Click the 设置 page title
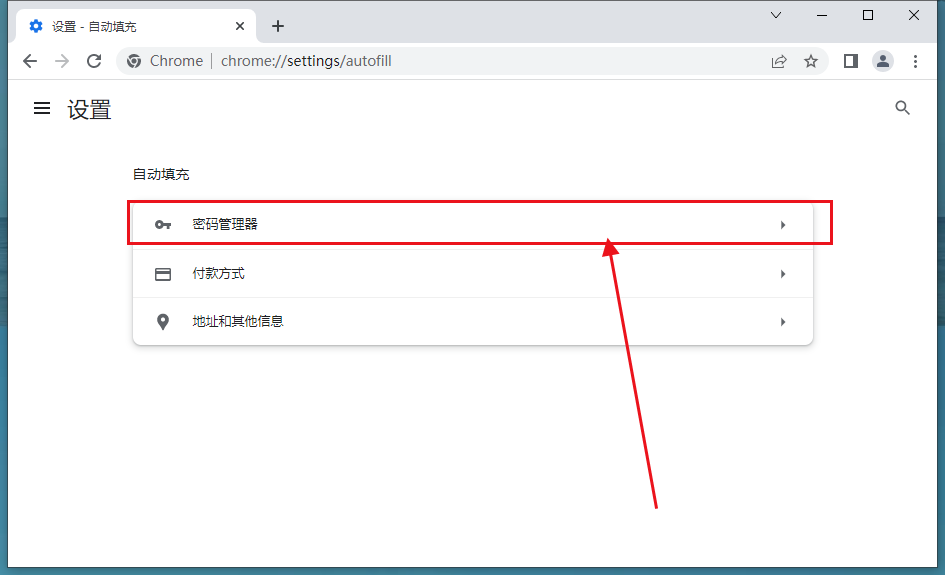945x575 pixels. pyautogui.click(x=89, y=110)
